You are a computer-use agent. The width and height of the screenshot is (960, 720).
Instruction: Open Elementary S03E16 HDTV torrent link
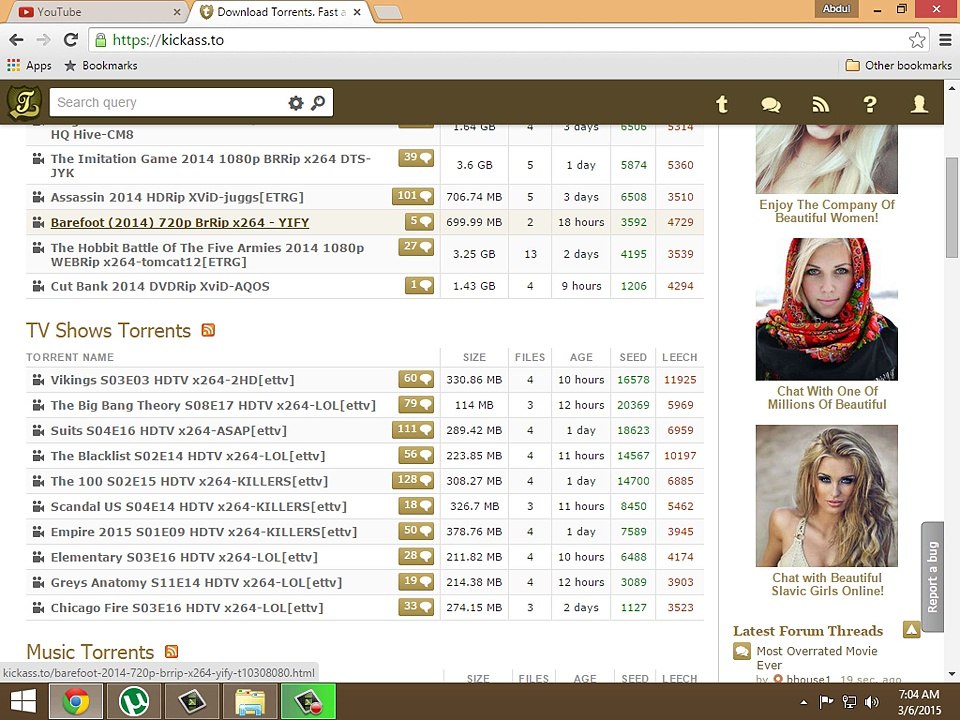184,557
